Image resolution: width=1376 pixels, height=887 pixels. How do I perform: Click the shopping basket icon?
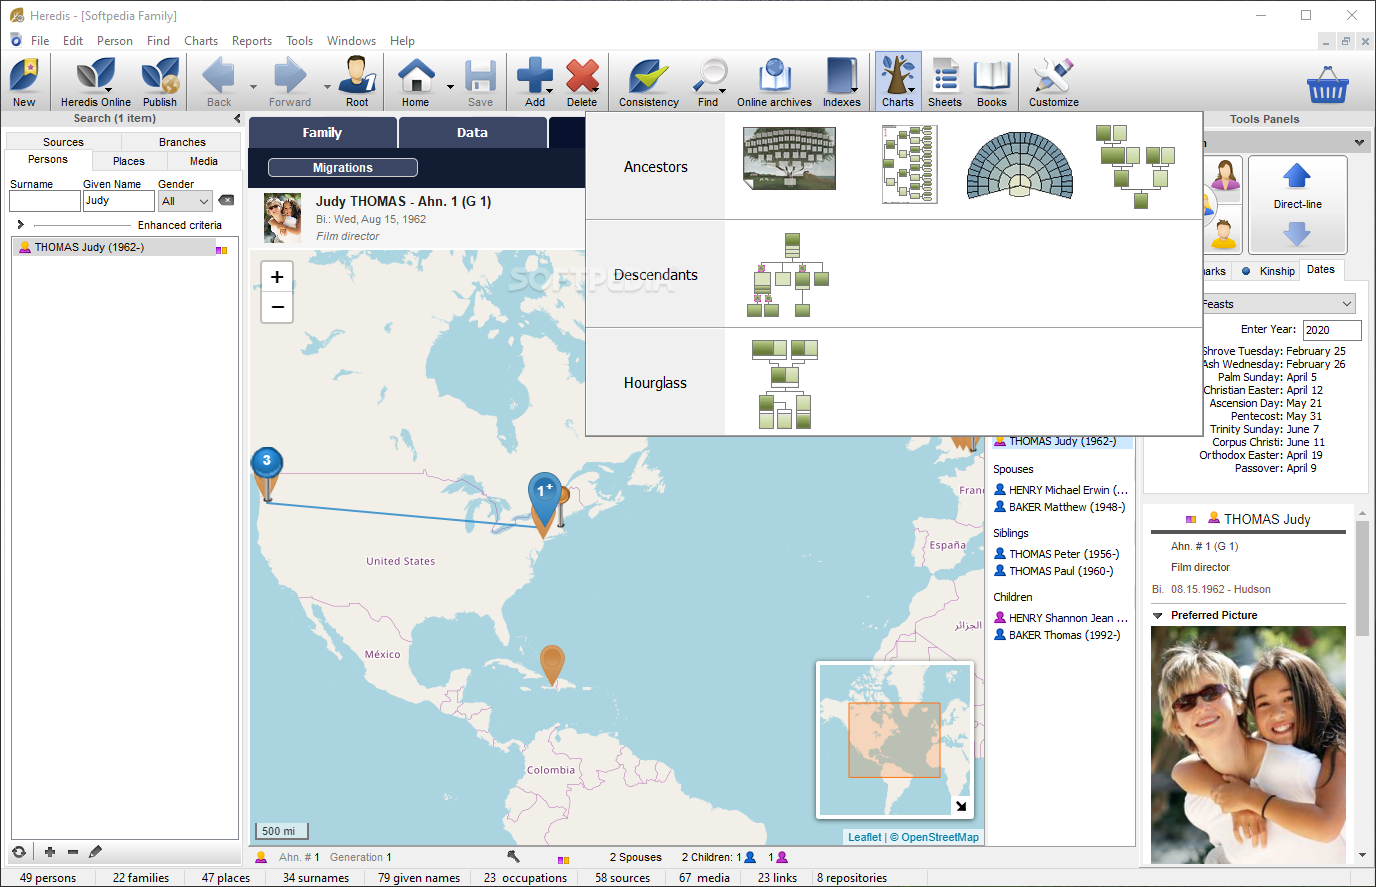click(1327, 85)
